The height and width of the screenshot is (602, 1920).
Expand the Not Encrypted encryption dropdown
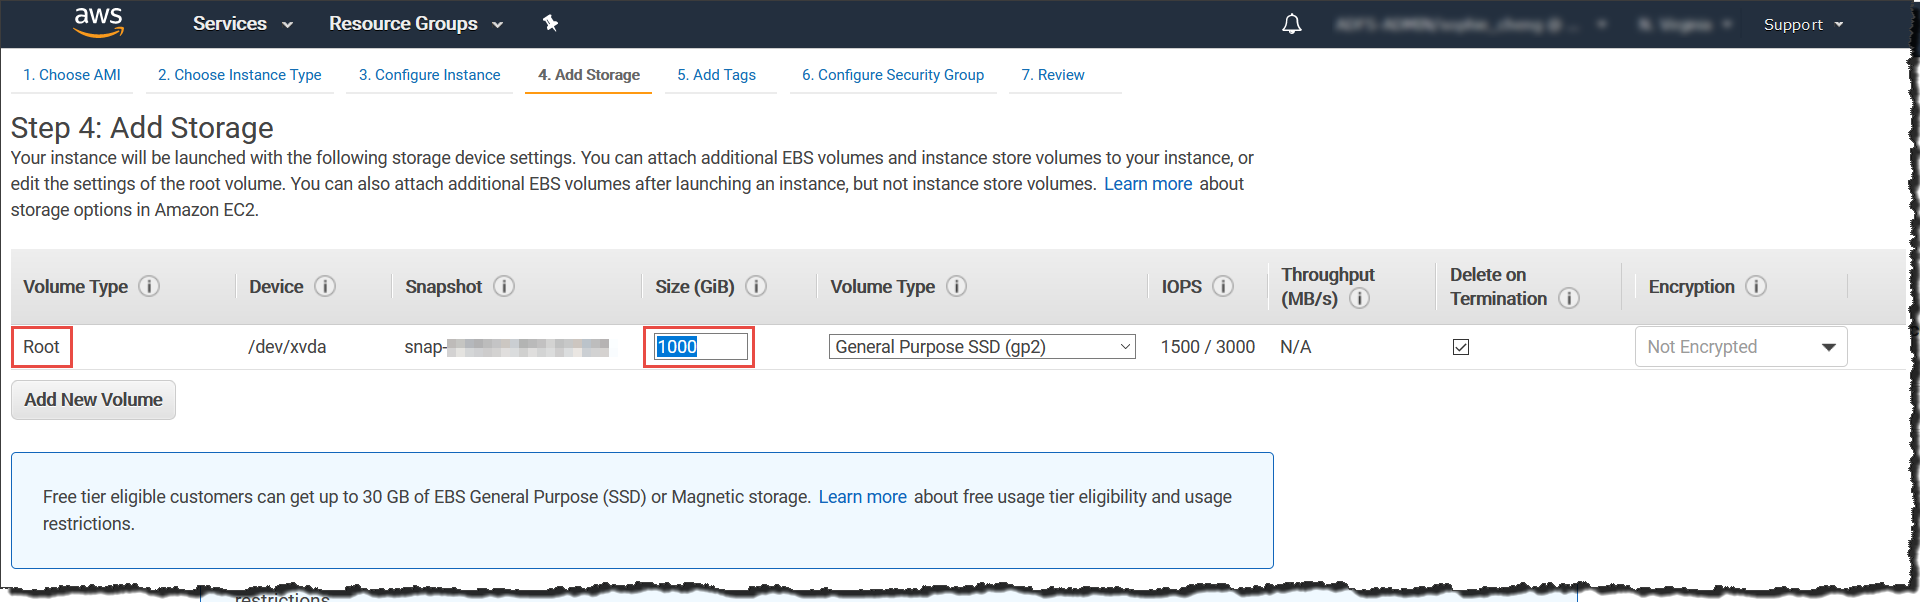coord(1740,347)
